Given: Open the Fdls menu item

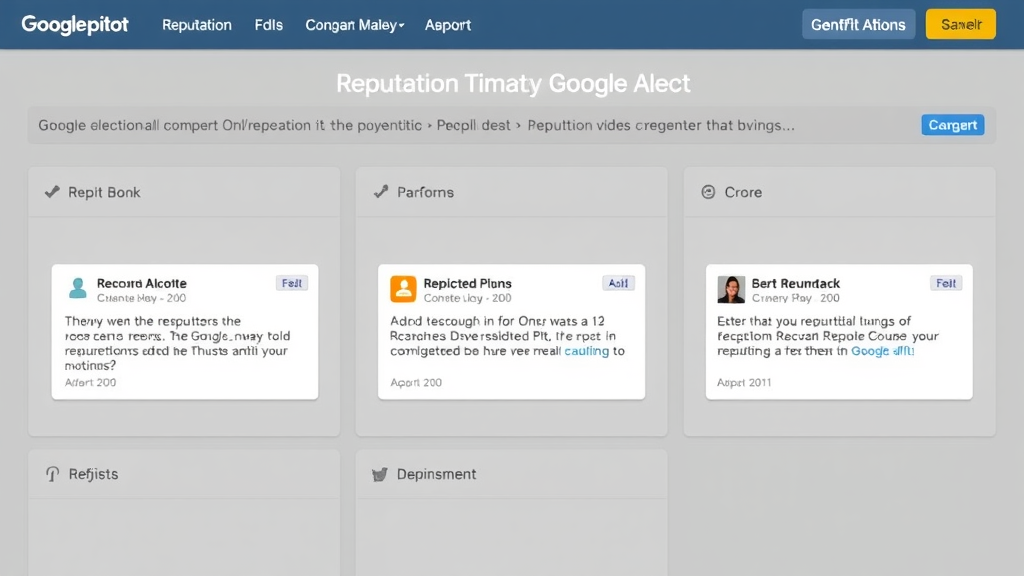Looking at the screenshot, I should point(268,25).
